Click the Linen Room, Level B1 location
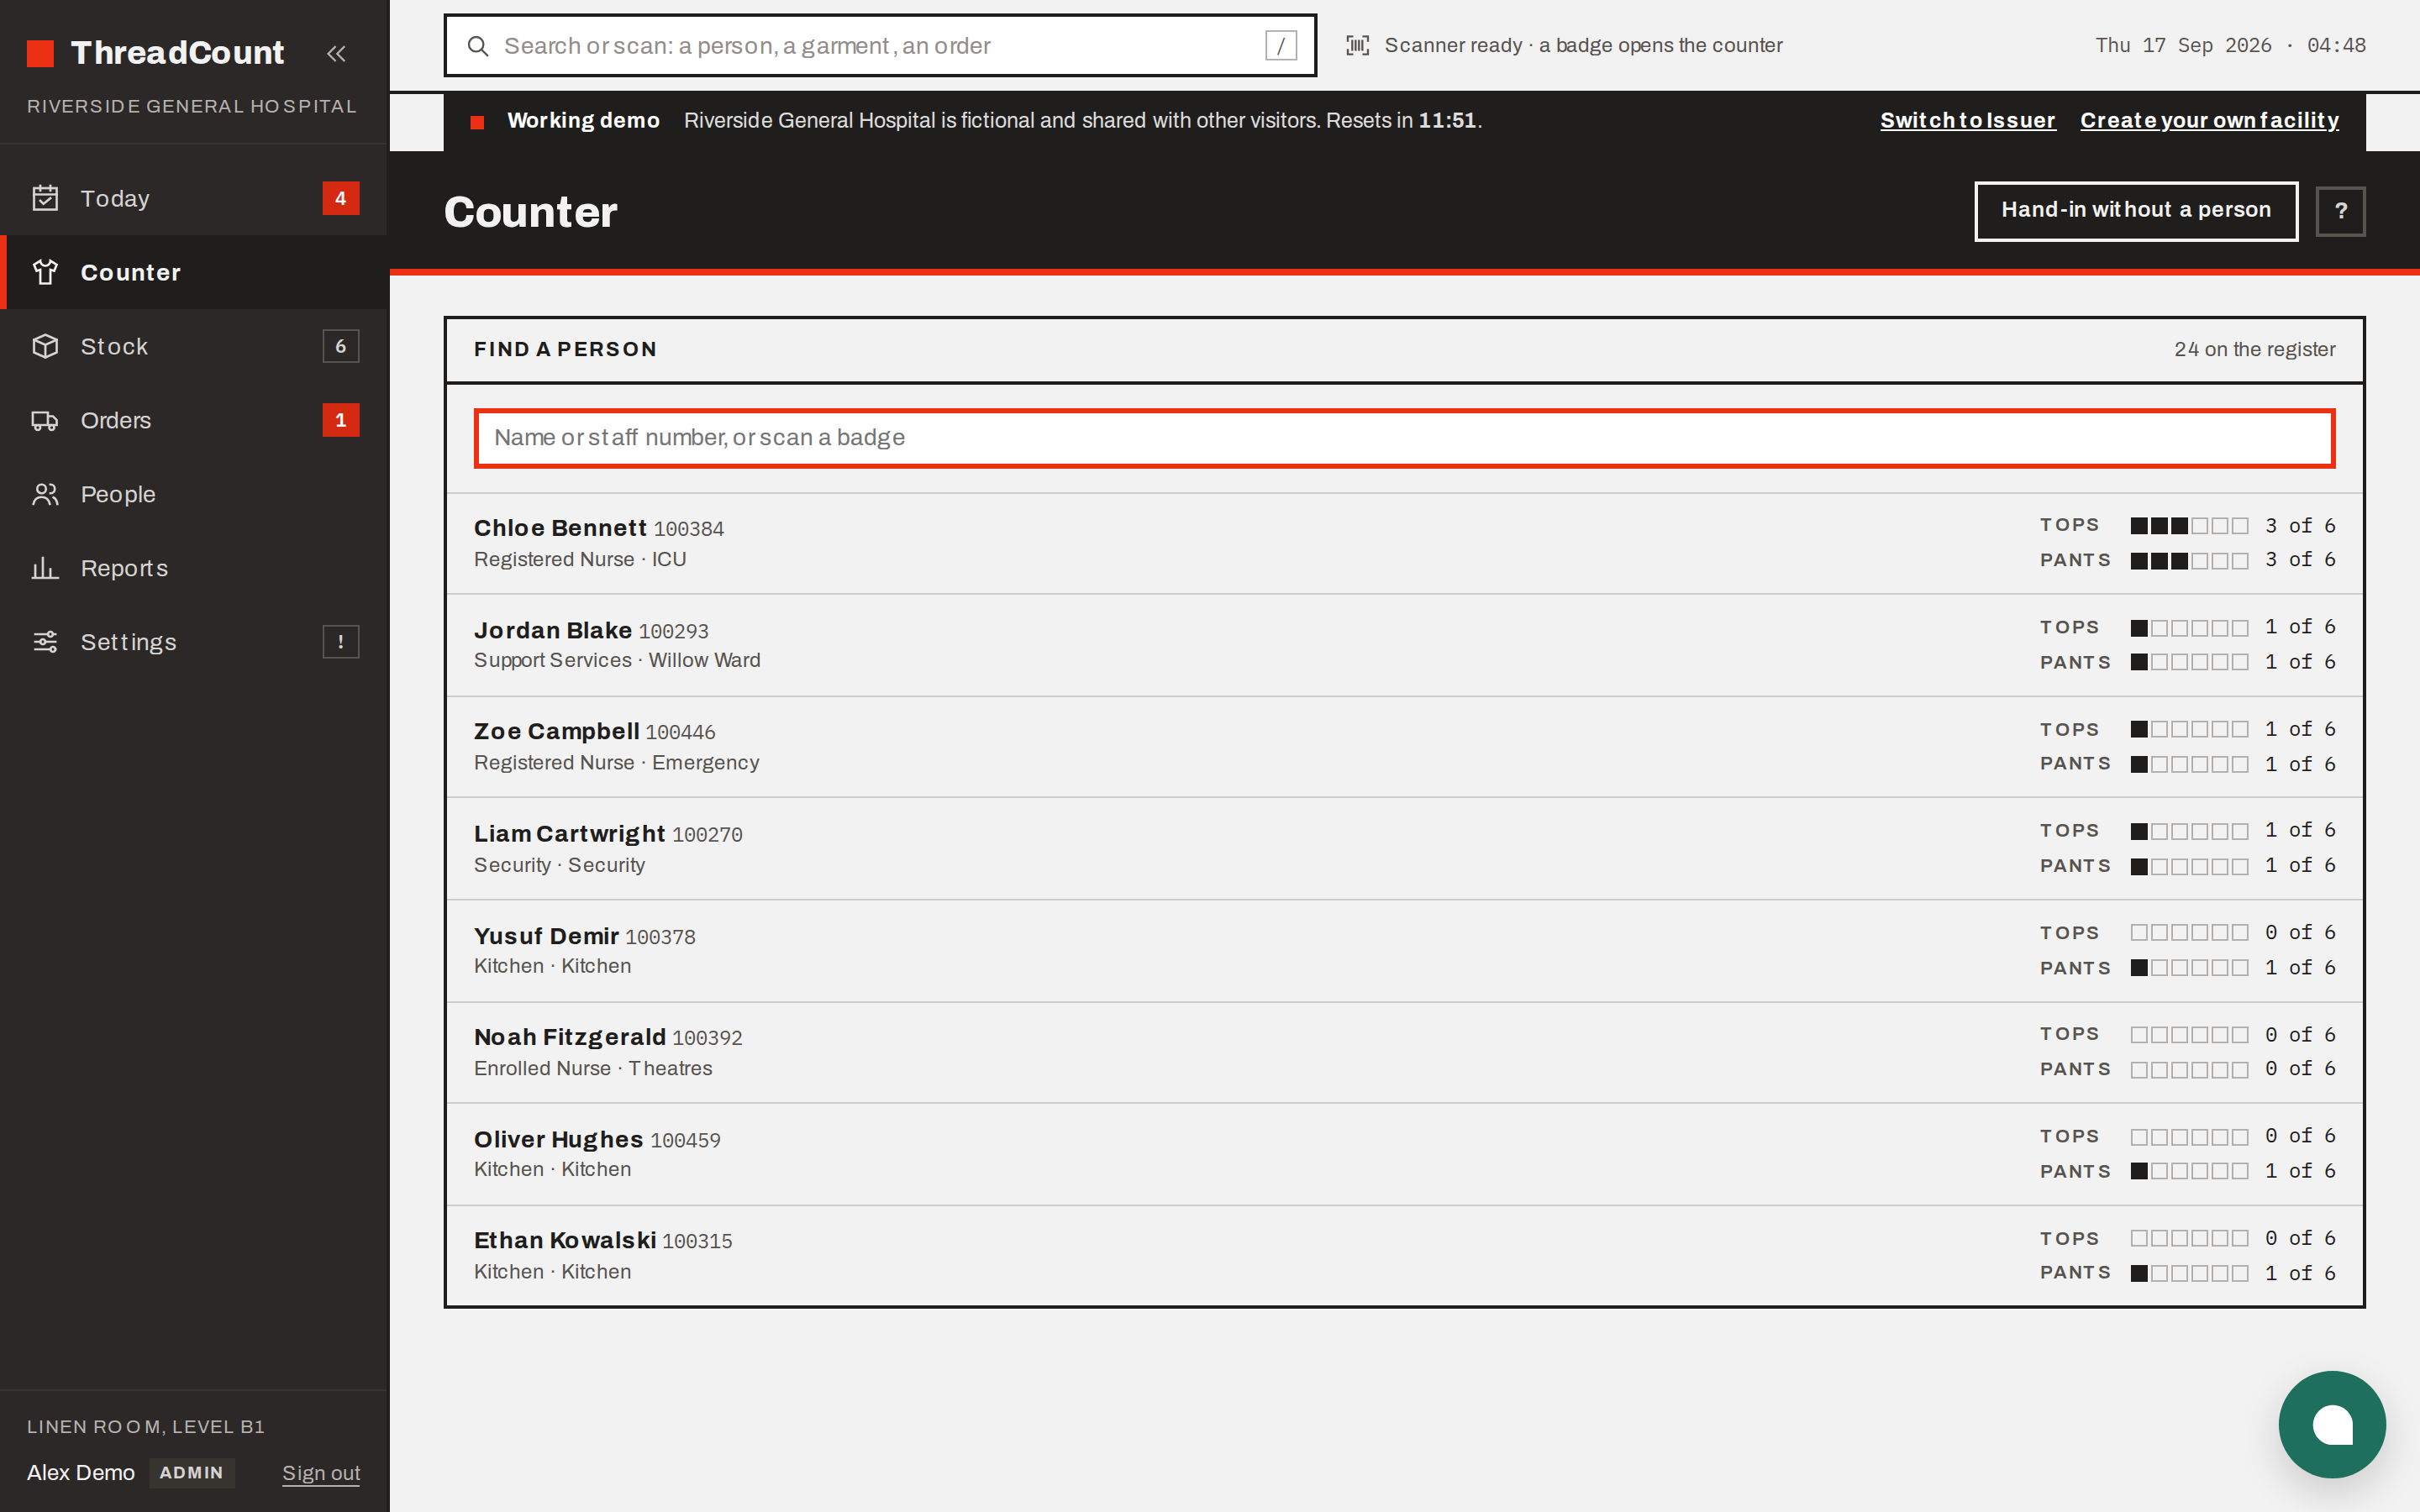Screen dimensions: 2420x1512 pos(146,1427)
